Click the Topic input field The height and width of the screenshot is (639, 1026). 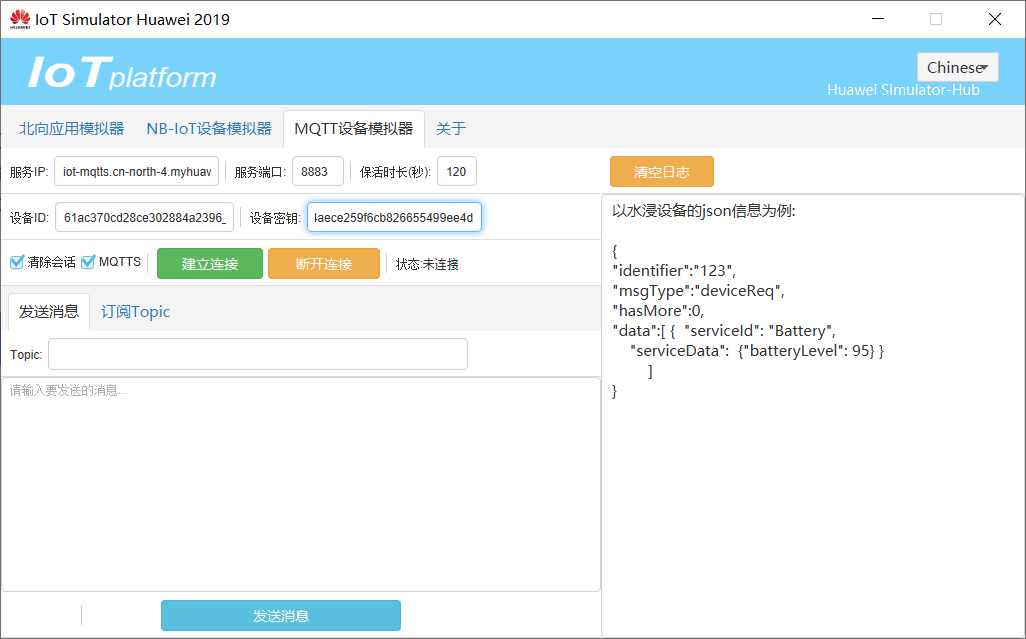click(x=258, y=354)
